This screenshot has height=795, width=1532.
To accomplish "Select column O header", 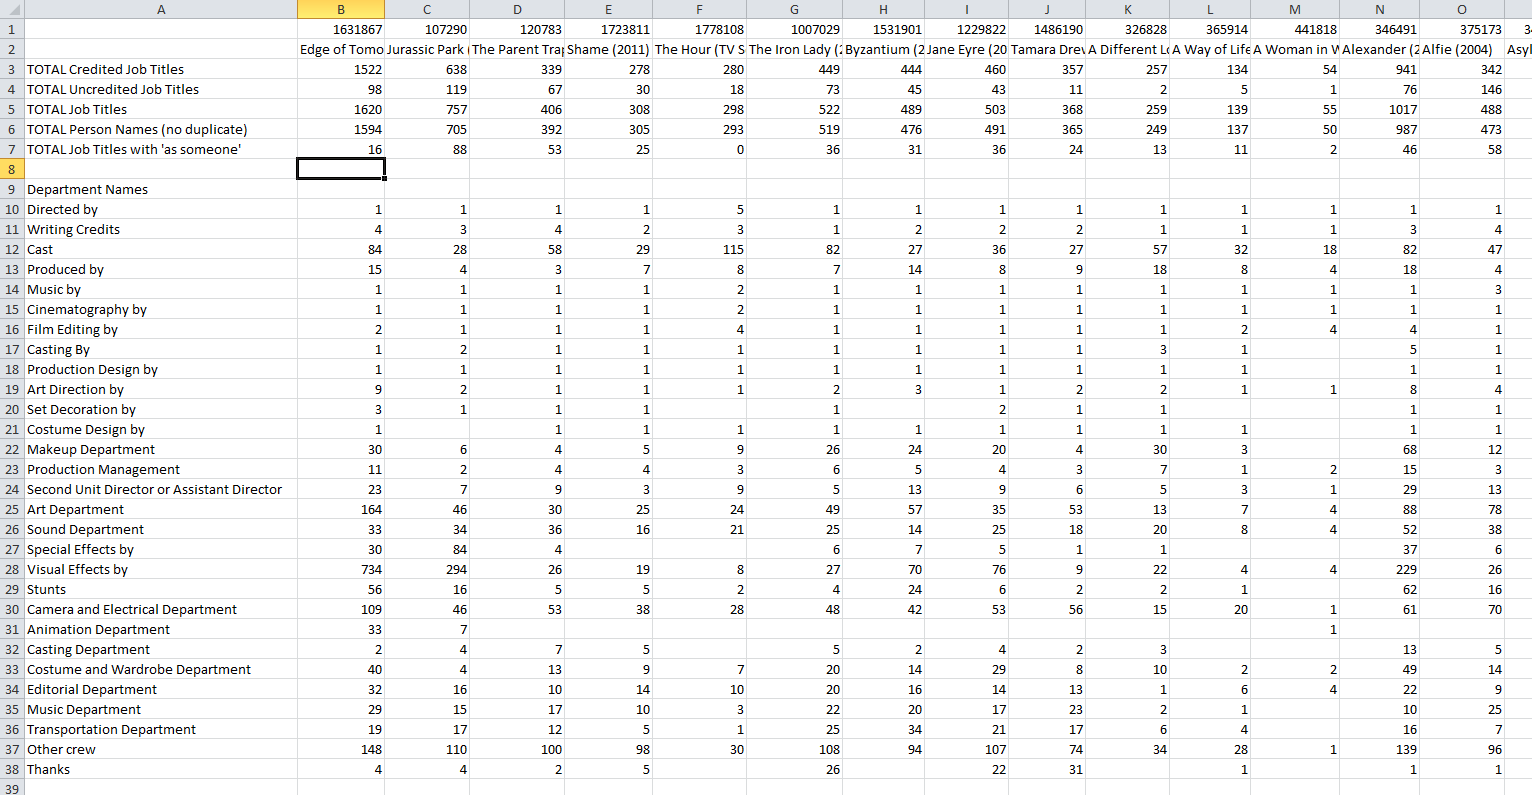I will coord(1461,9).
